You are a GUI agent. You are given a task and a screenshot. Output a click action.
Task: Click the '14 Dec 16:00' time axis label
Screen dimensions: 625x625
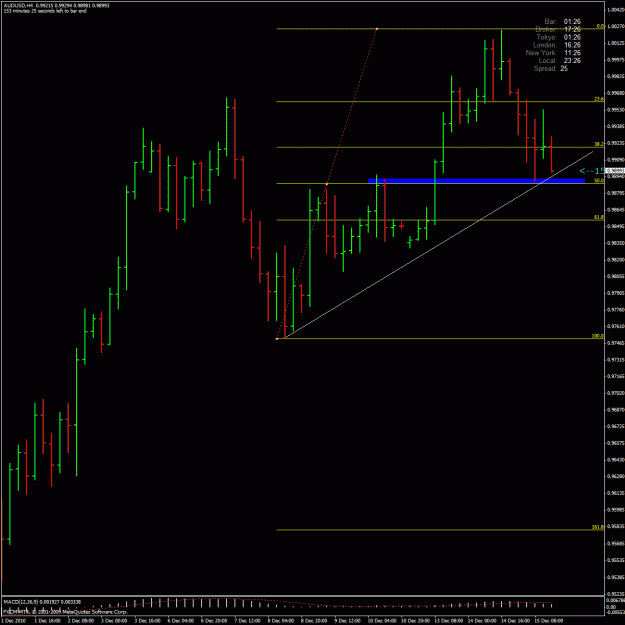click(514, 621)
